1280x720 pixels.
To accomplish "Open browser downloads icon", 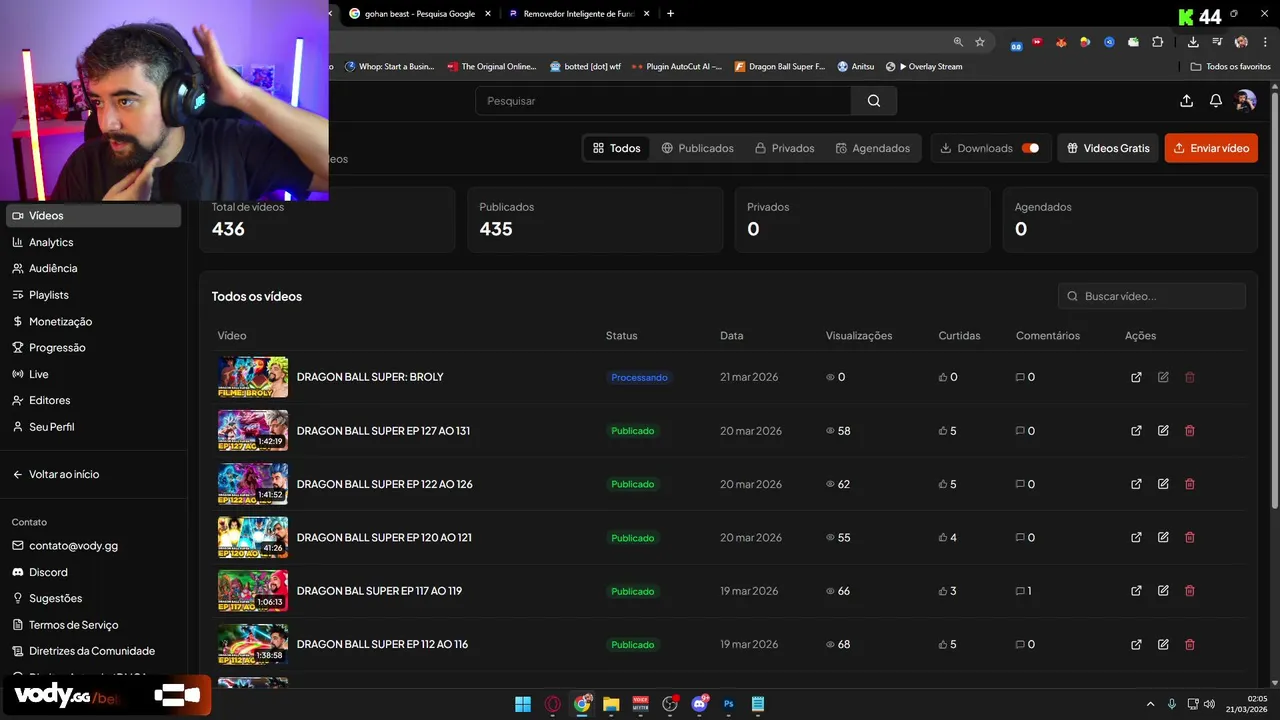I will [x=1193, y=42].
